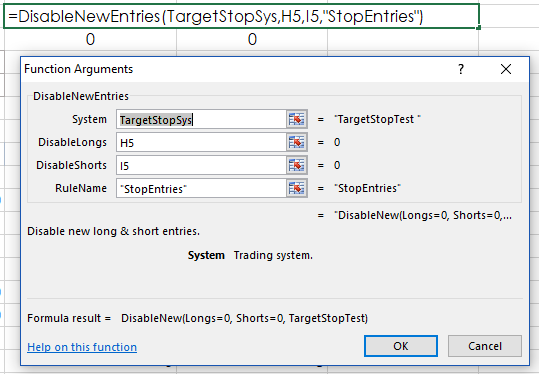
Task: Cancel the Function Arguments dialog
Action: 485,346
